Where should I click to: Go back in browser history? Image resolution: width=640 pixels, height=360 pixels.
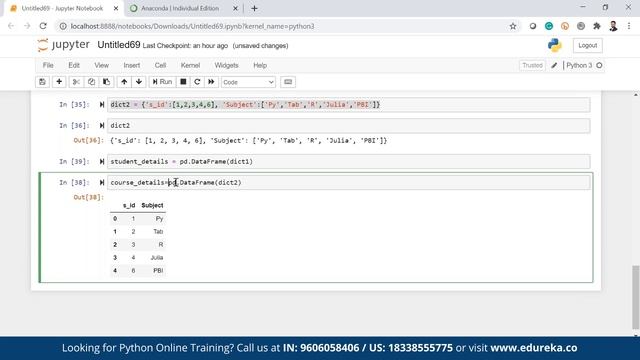(11, 26)
